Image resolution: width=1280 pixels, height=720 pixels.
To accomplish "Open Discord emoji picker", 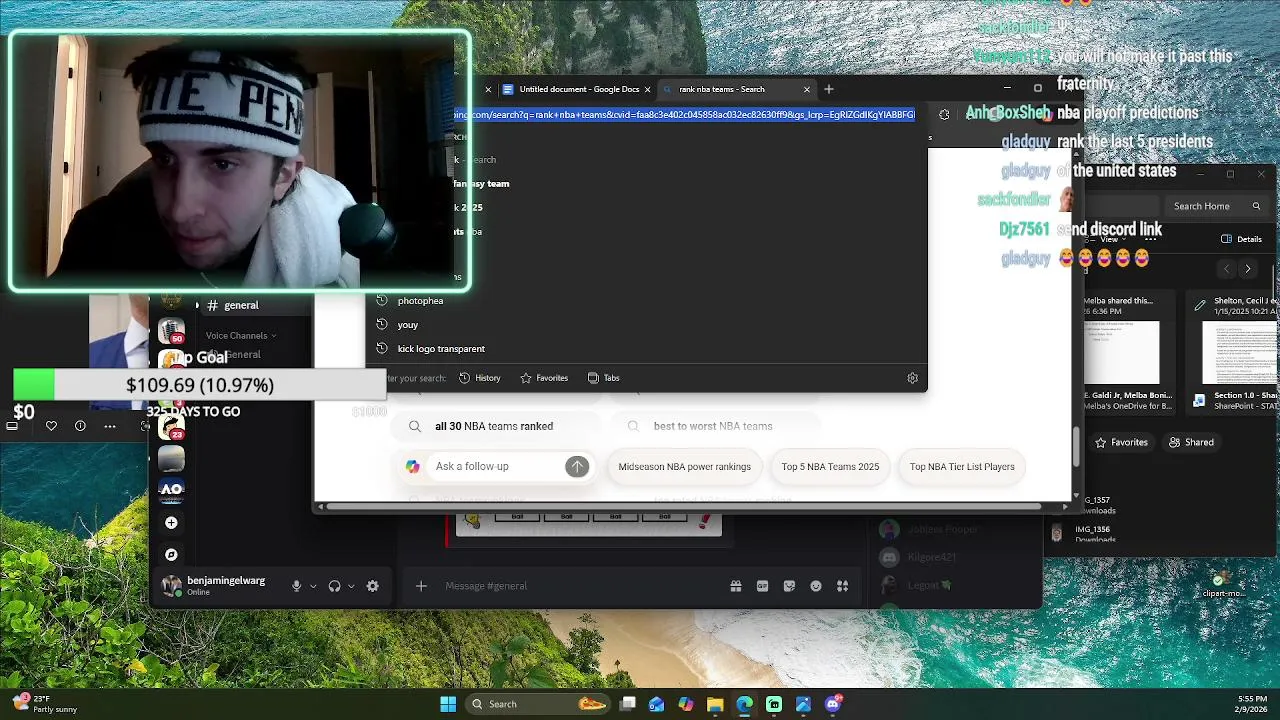I will tap(816, 586).
